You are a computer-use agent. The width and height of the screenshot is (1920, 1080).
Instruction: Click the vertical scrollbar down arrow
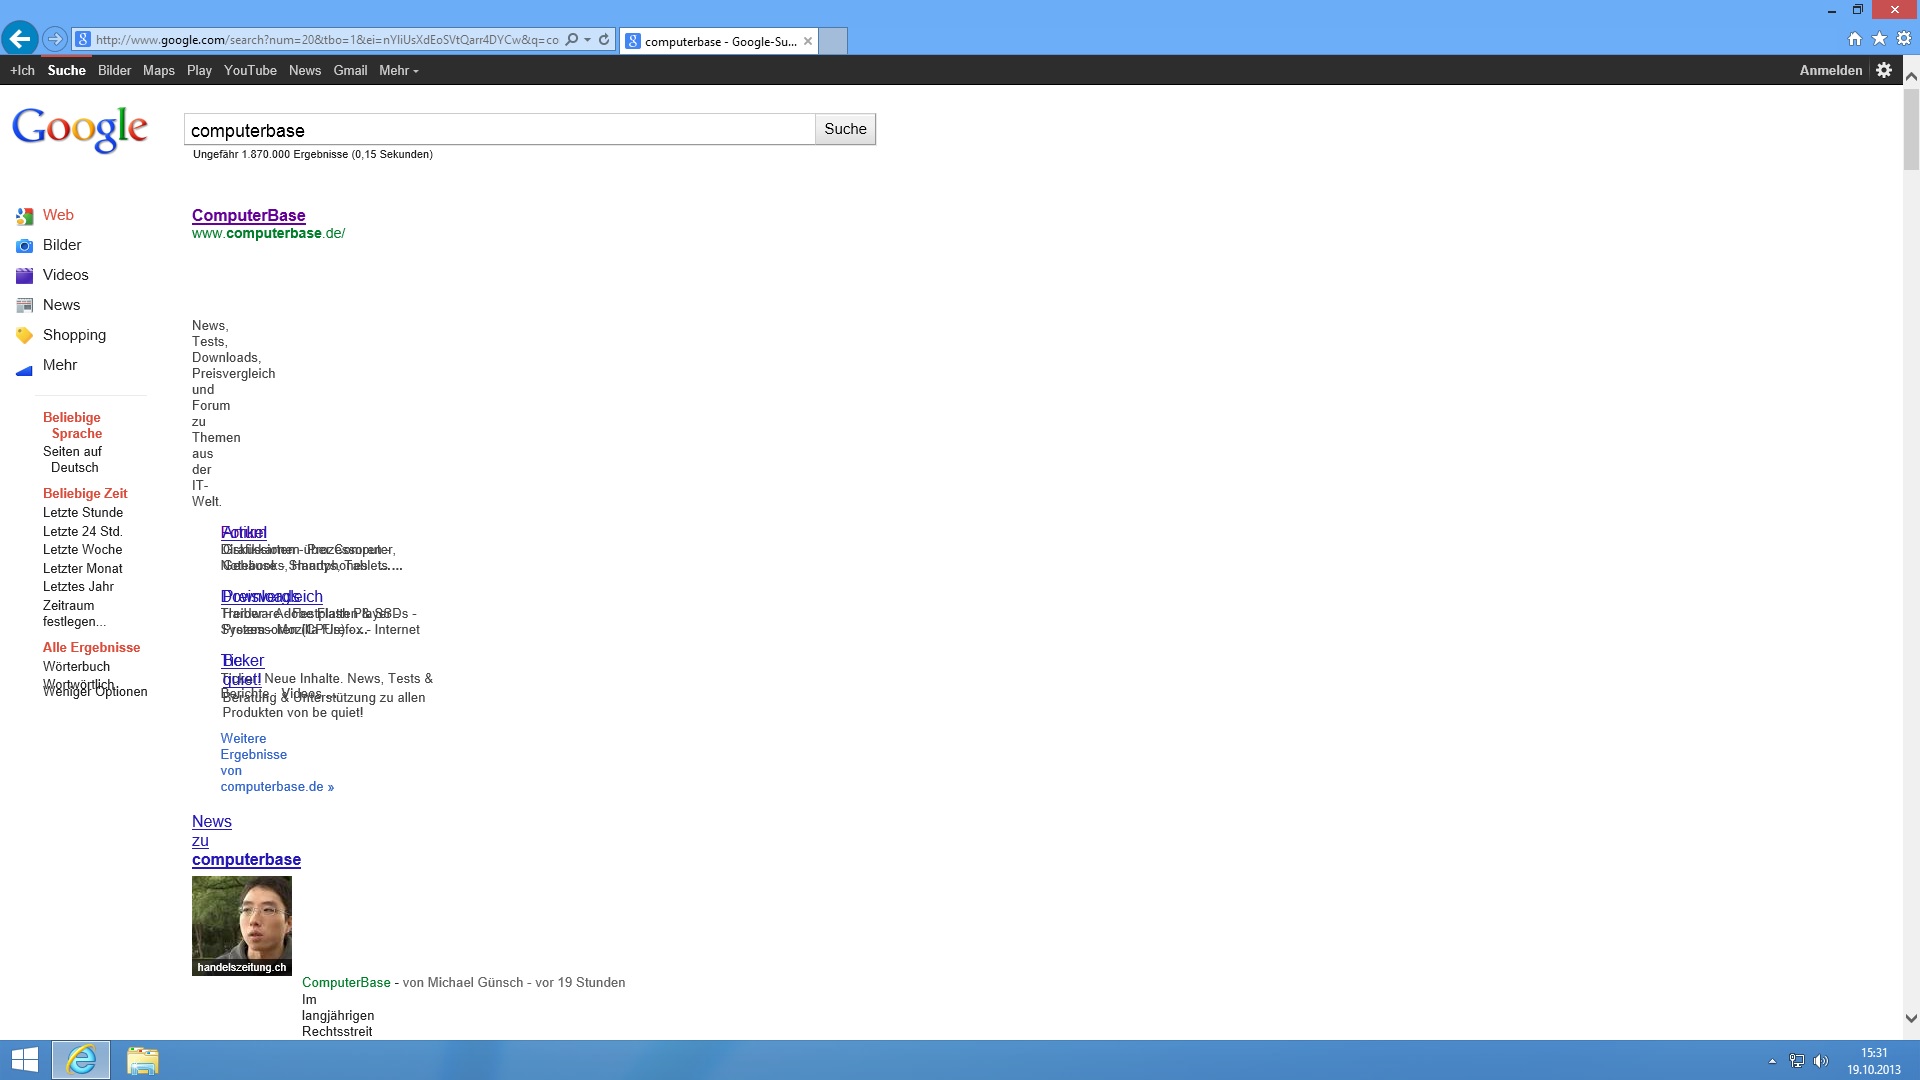[1911, 1019]
